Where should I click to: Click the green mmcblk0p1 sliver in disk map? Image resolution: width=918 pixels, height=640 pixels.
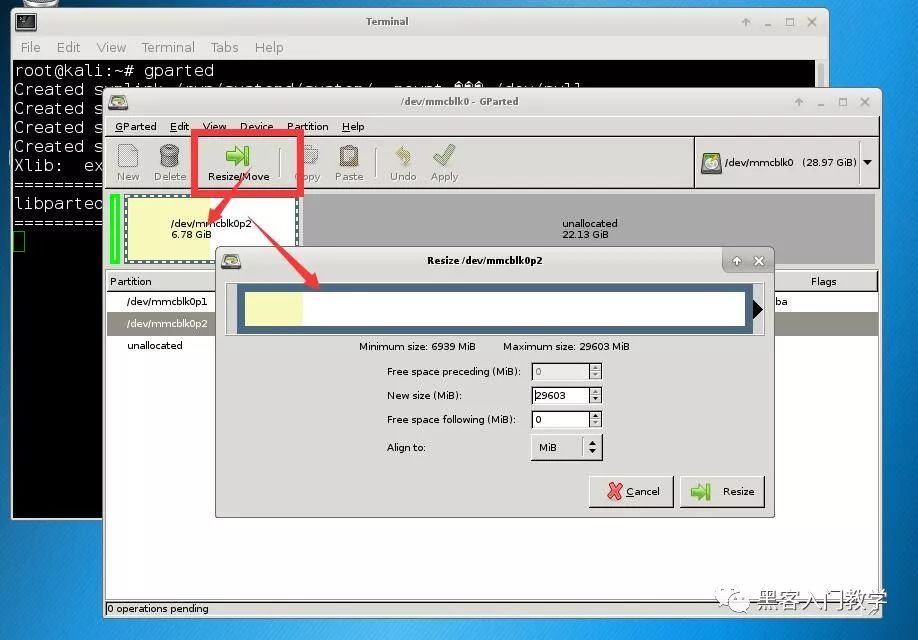coord(115,229)
